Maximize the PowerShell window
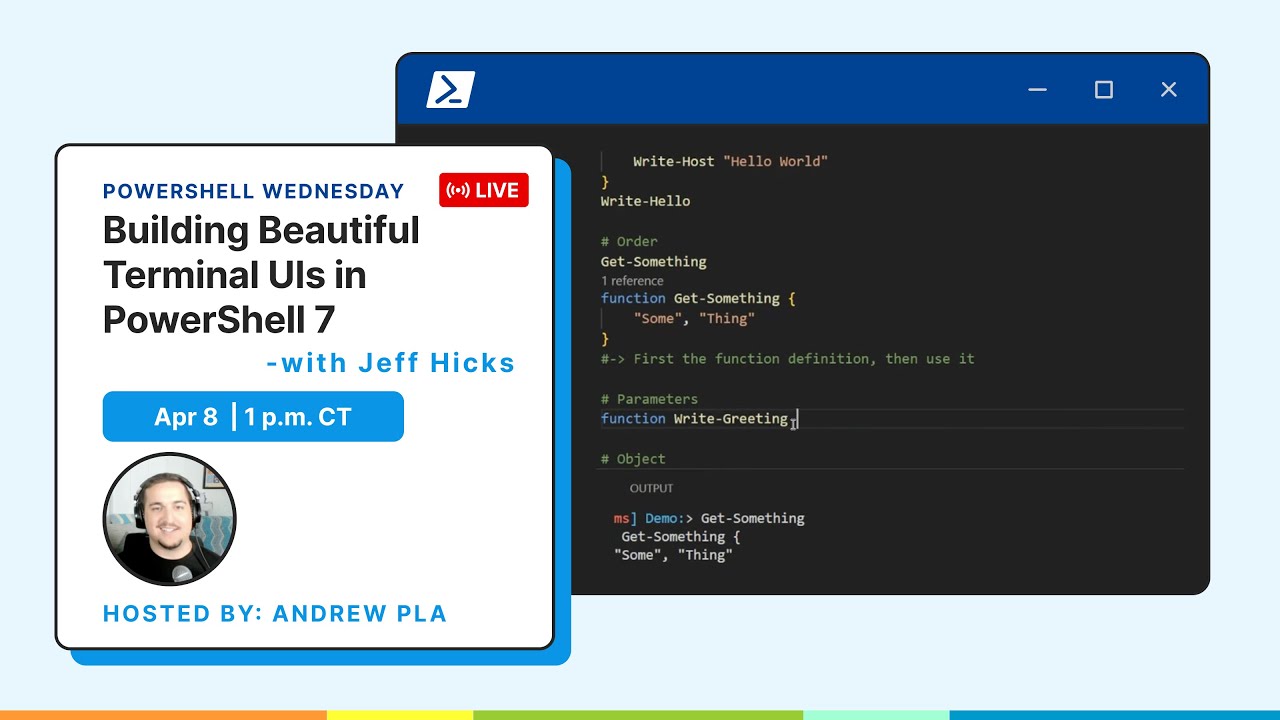Screen dimensions: 1280x720 coord(1104,90)
